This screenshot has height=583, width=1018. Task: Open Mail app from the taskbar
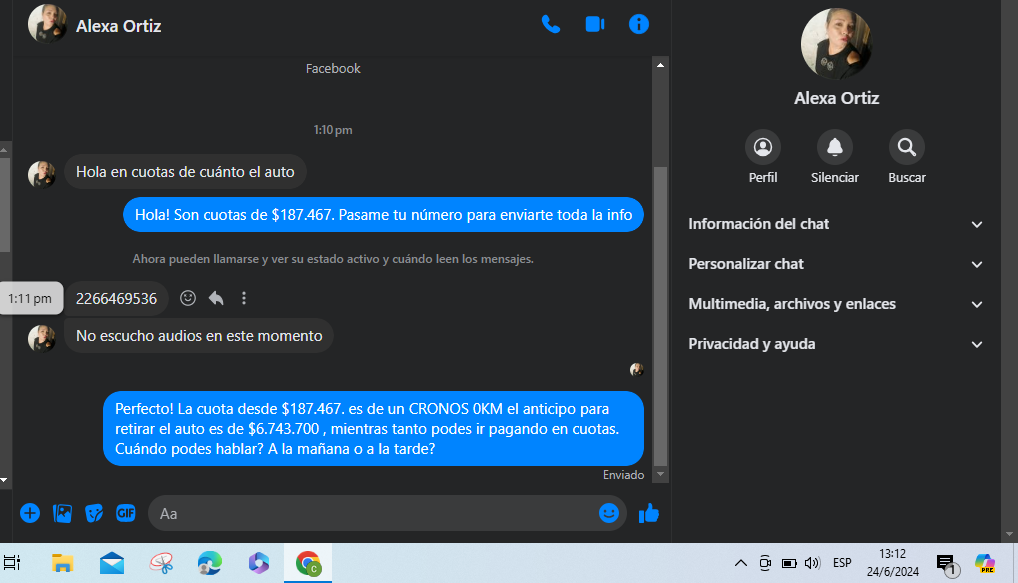[112, 563]
